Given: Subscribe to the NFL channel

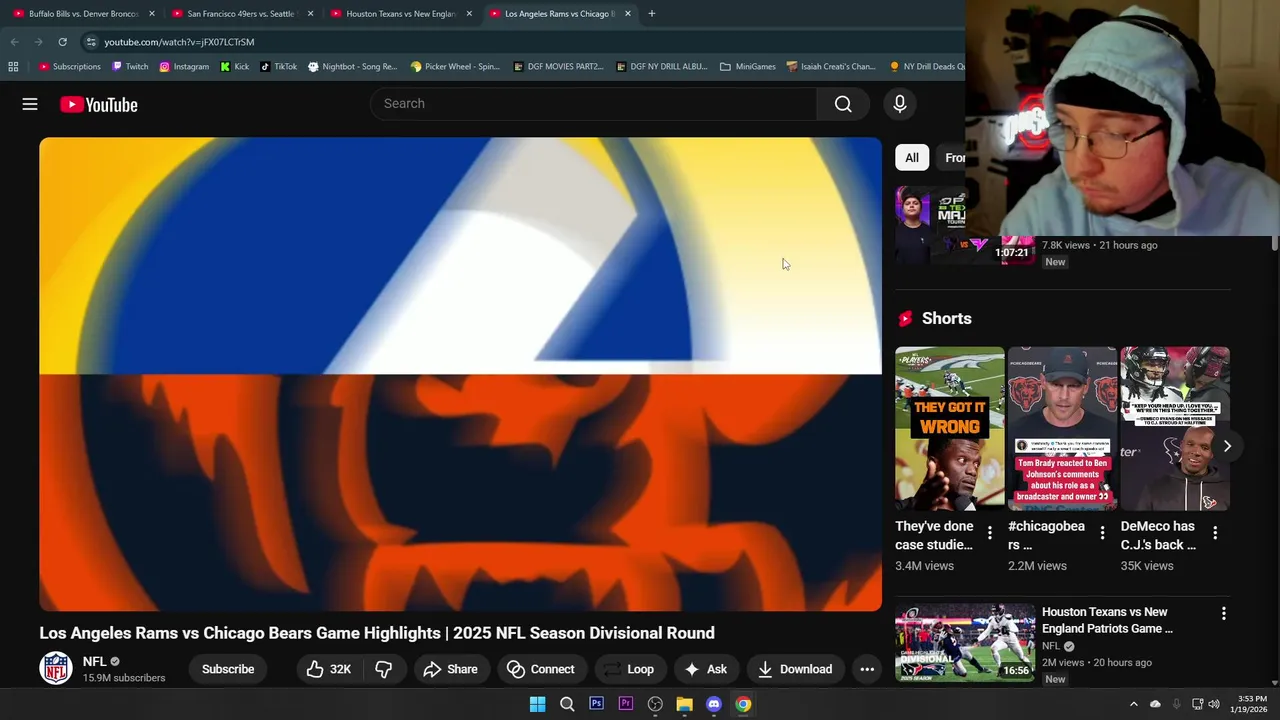Looking at the screenshot, I should [x=228, y=669].
